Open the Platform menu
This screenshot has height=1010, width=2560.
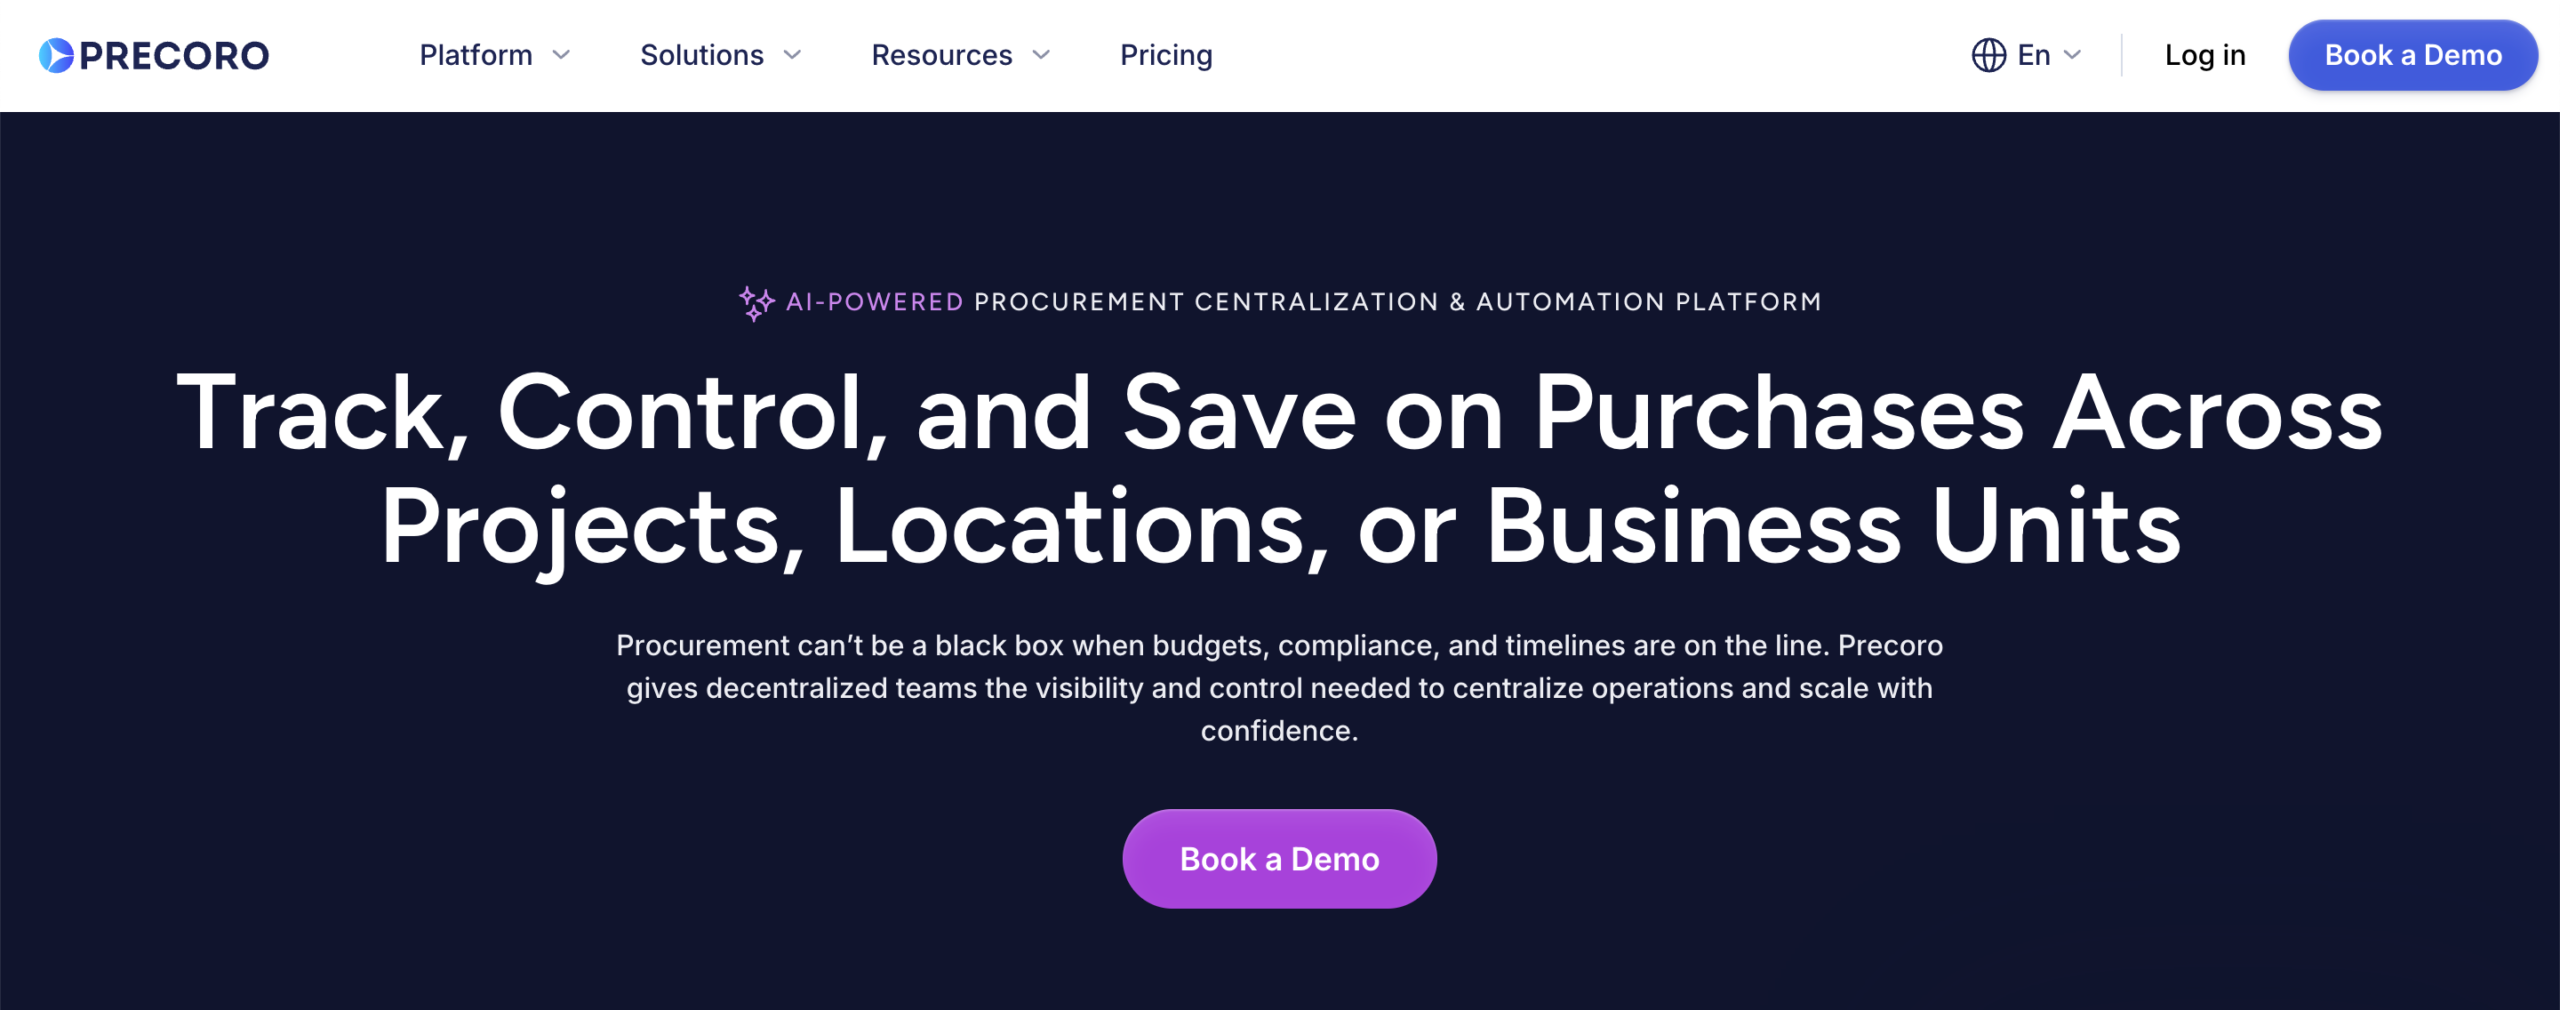pos(476,55)
